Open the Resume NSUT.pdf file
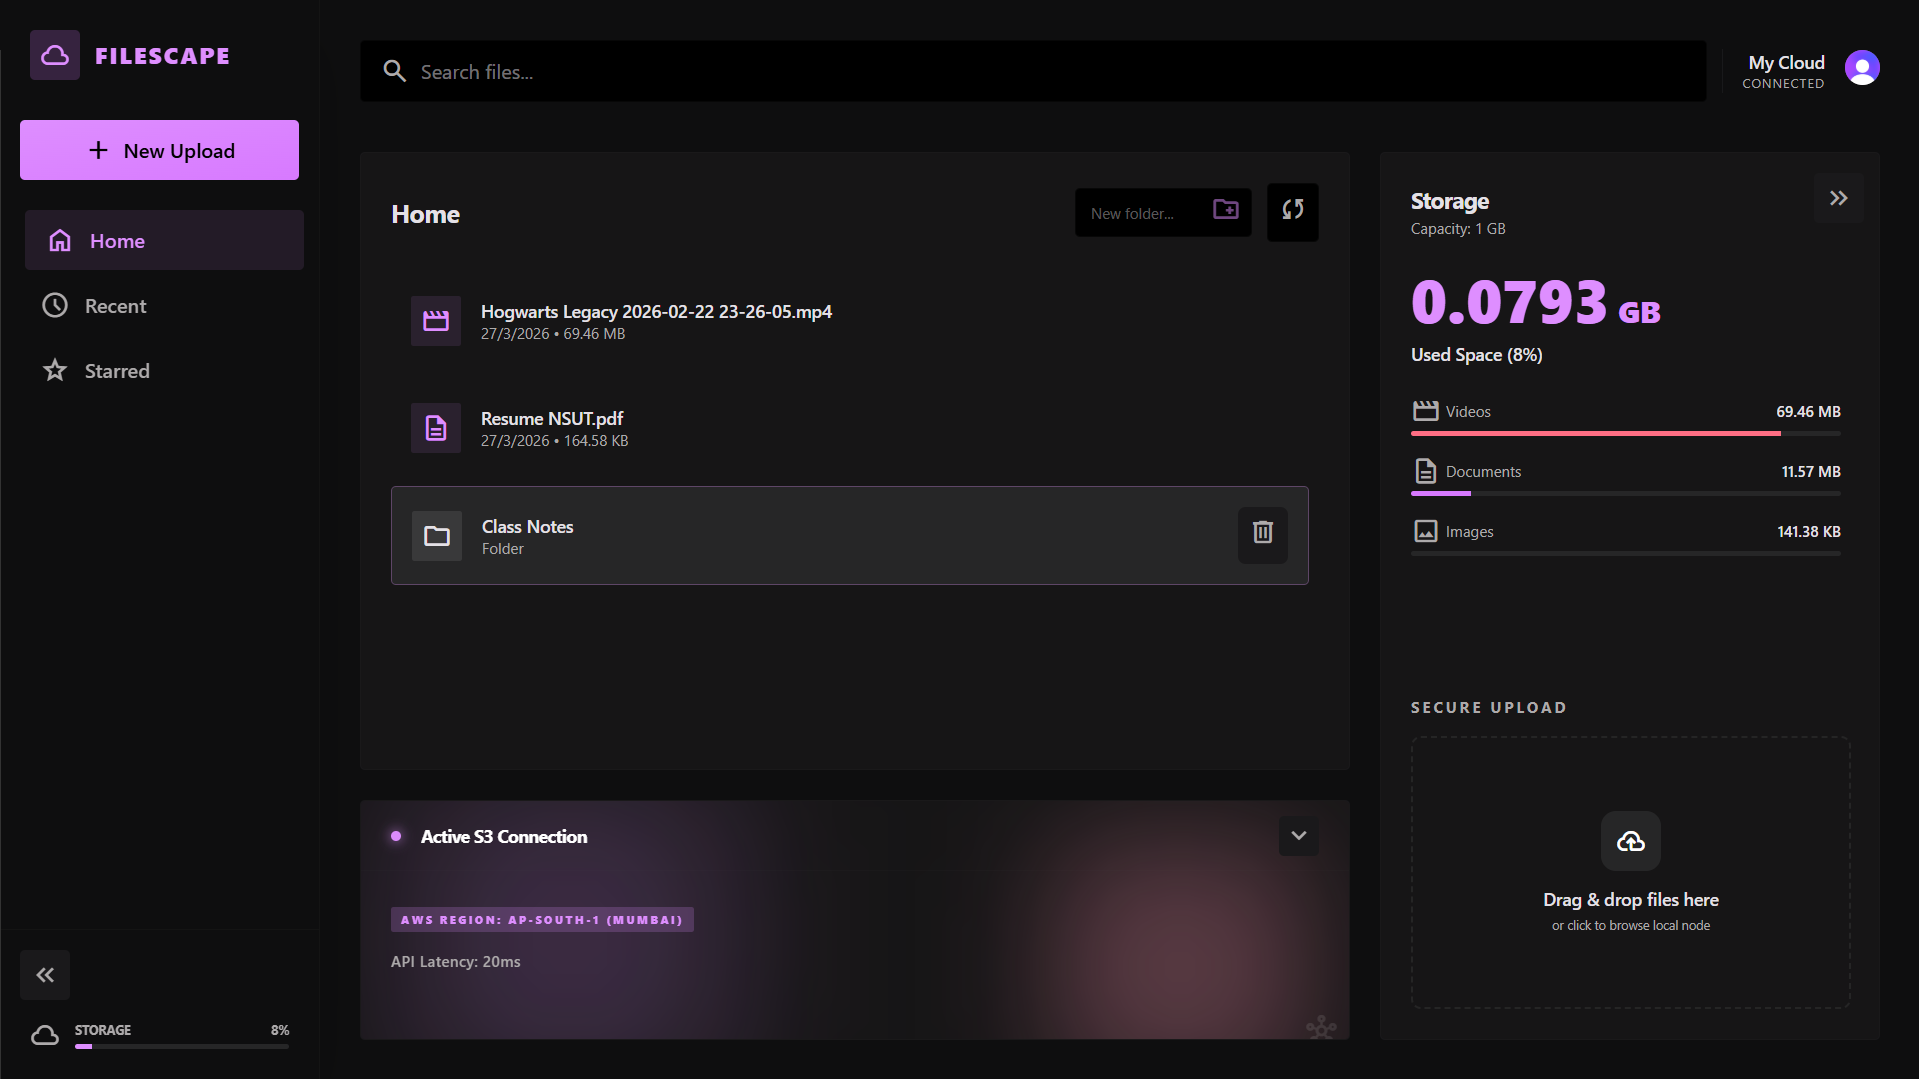1919x1079 pixels. click(850, 428)
